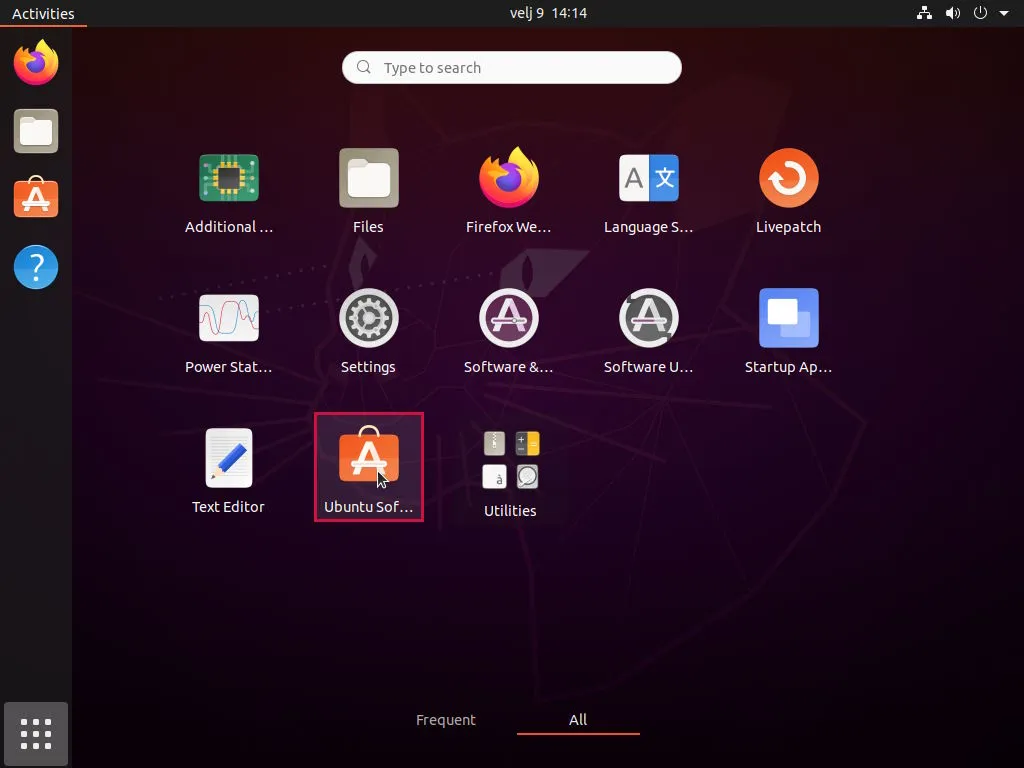
Task: Switch to the Frequent tab
Action: [x=446, y=719]
